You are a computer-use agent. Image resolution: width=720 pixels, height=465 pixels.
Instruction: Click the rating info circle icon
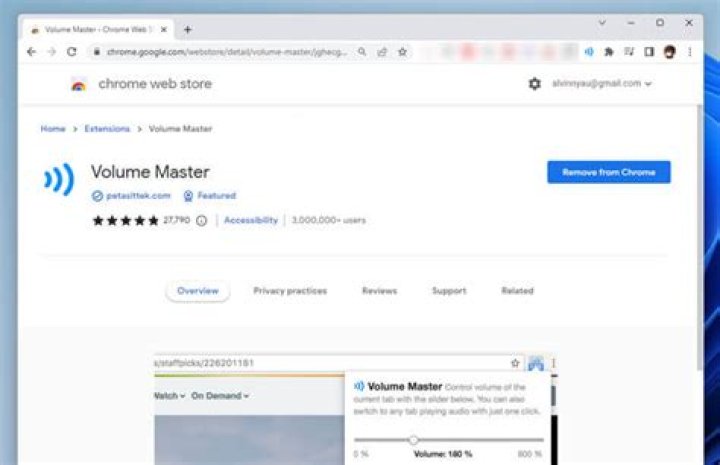tap(201, 221)
